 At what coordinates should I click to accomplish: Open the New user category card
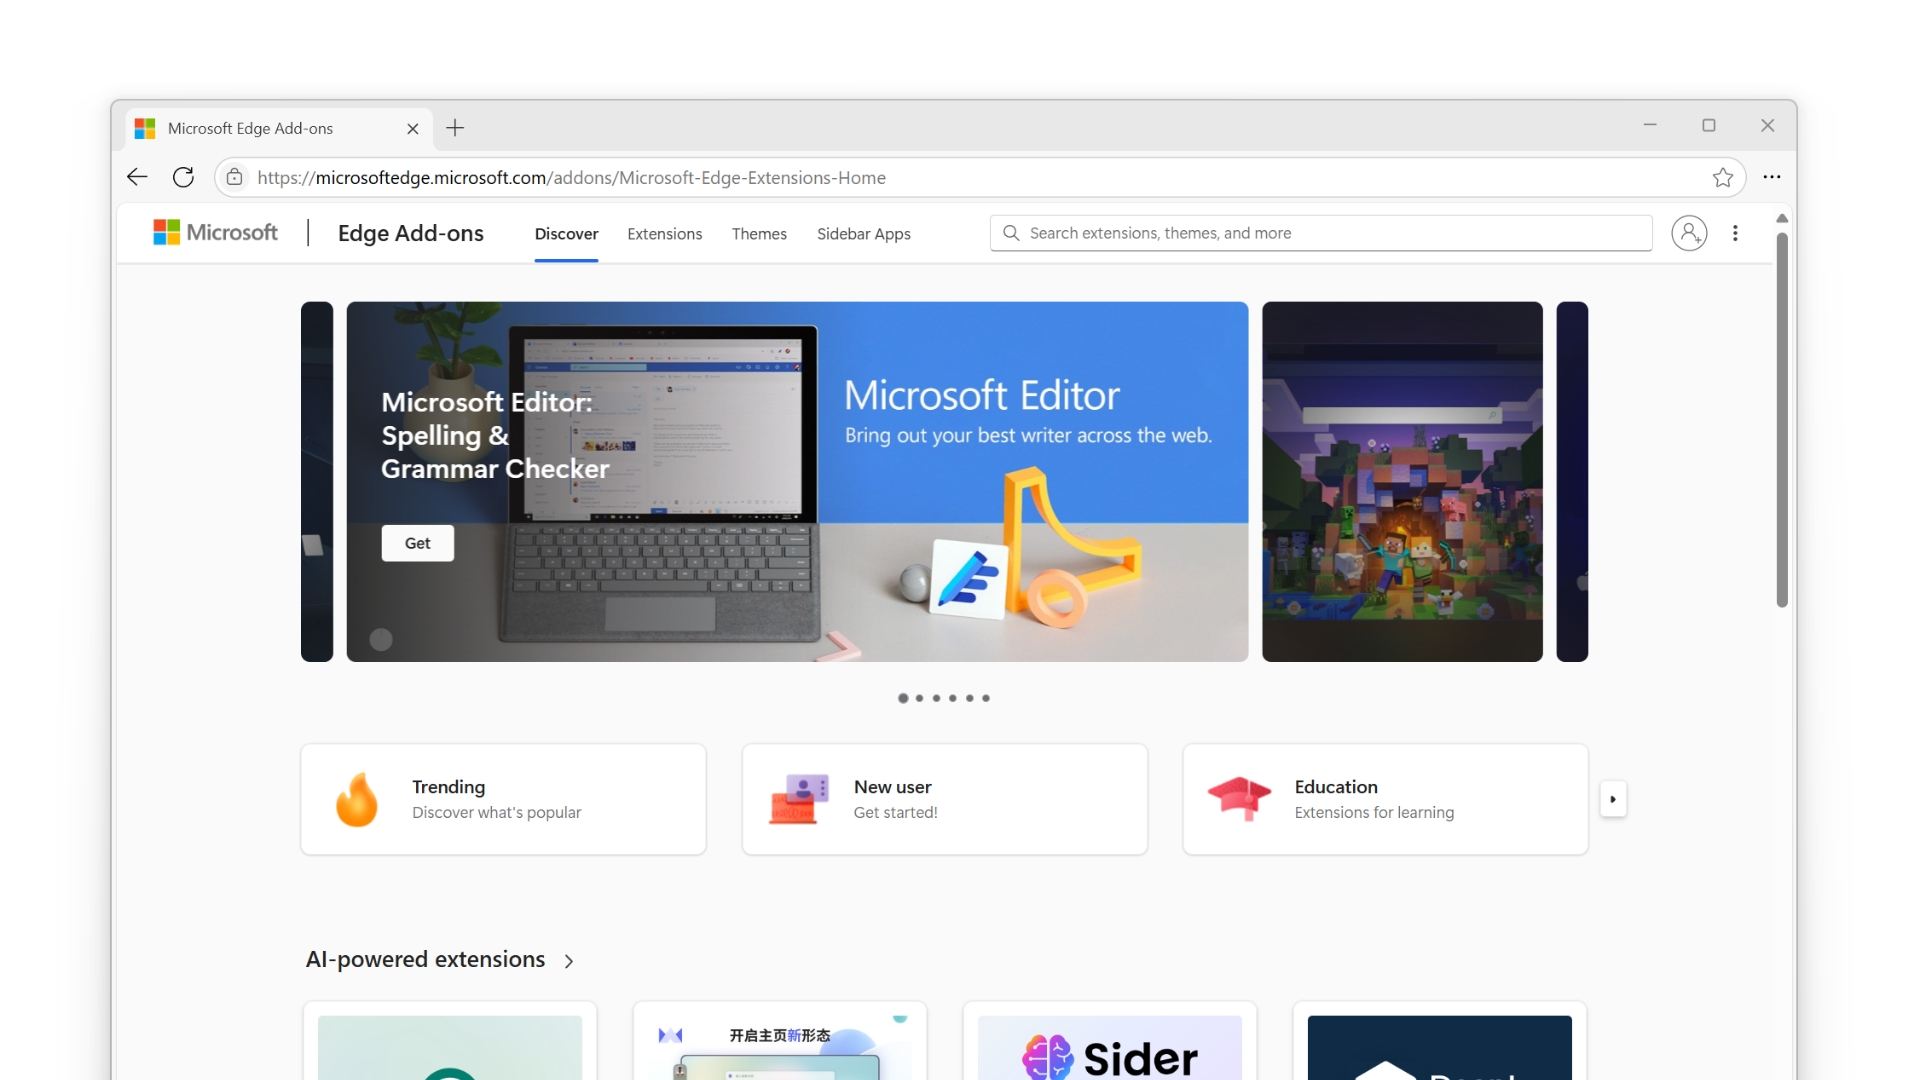(944, 799)
